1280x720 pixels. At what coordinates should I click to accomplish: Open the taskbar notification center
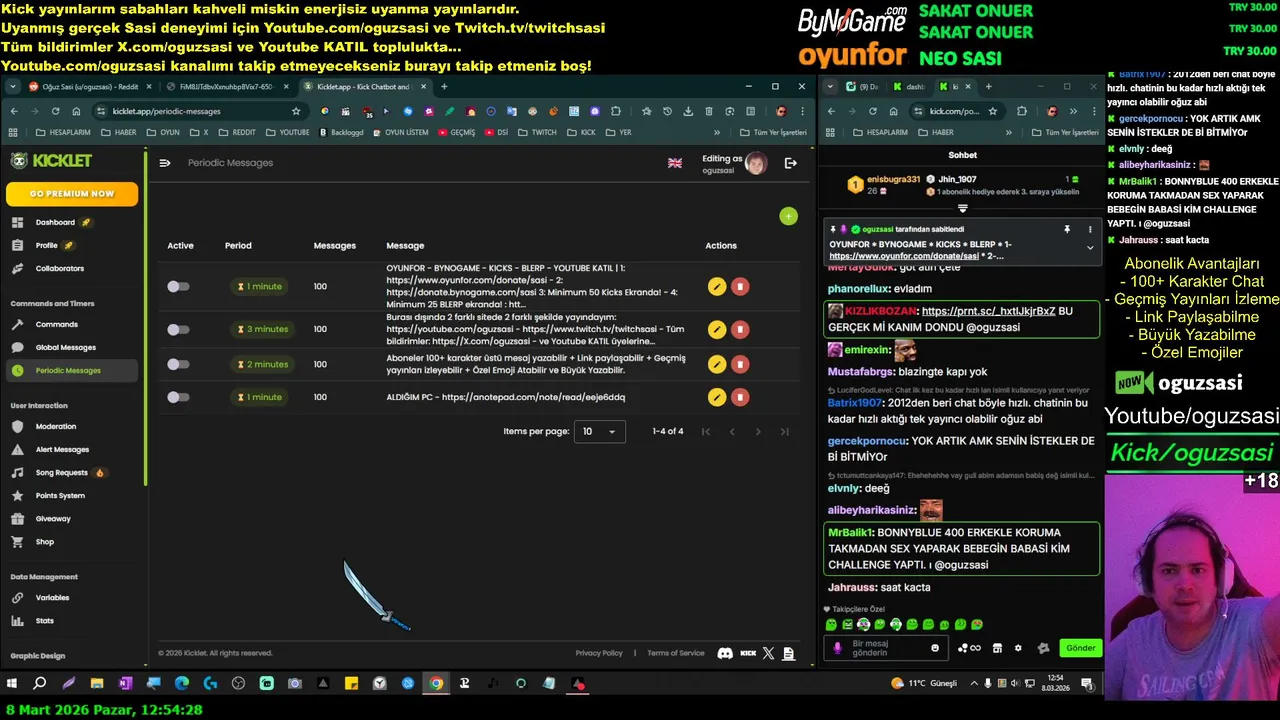(x=1086, y=684)
